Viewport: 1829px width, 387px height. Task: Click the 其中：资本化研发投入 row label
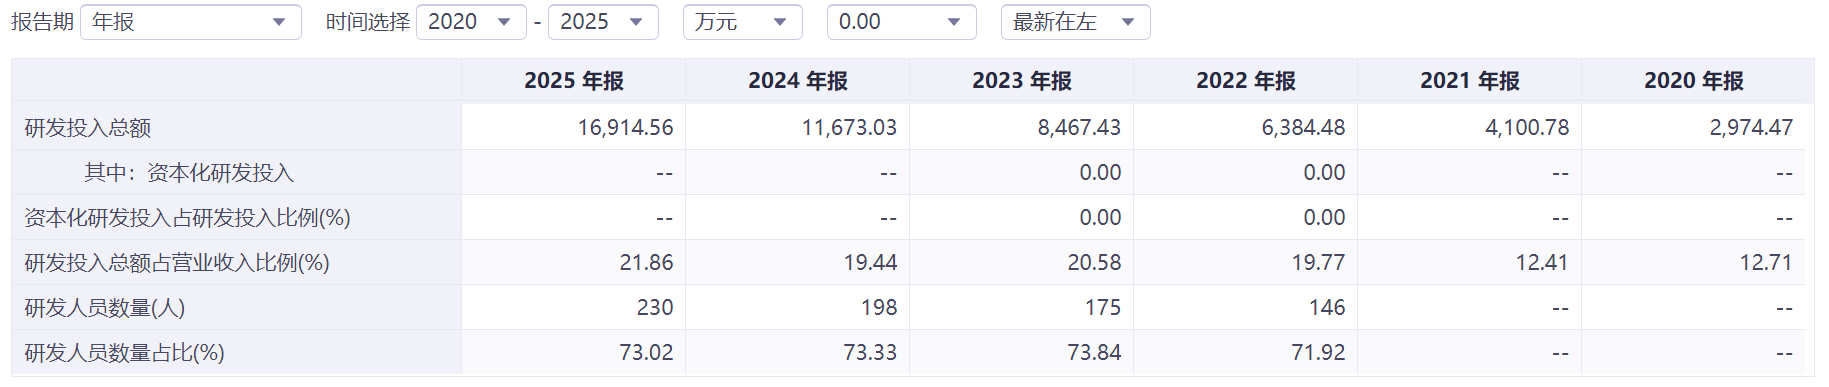[x=189, y=173]
